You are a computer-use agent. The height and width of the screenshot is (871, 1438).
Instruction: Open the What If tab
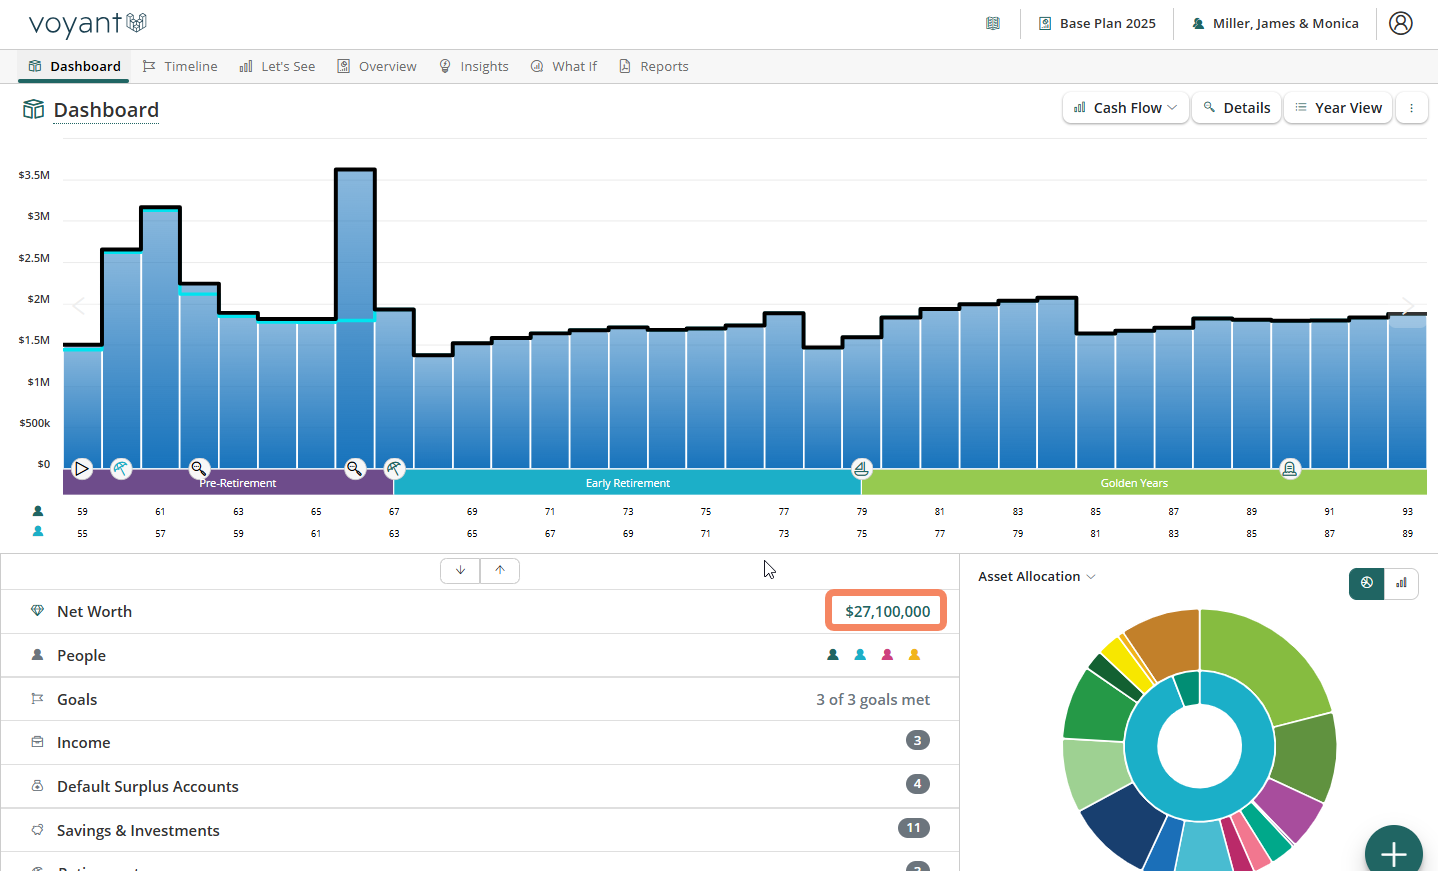[x=563, y=66]
